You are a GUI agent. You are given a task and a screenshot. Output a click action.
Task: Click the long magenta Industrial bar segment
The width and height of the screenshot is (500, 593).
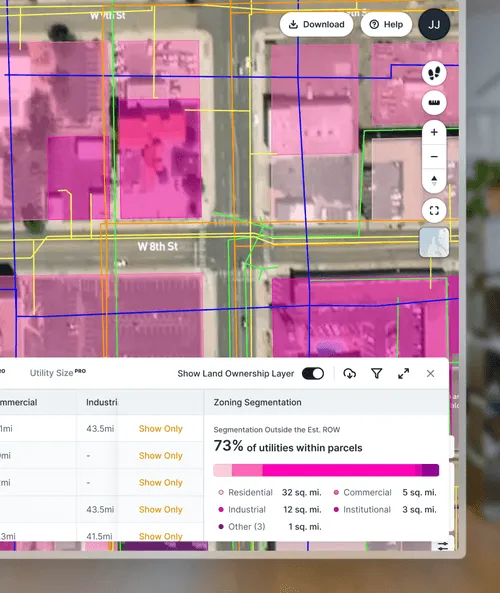tap(339, 470)
